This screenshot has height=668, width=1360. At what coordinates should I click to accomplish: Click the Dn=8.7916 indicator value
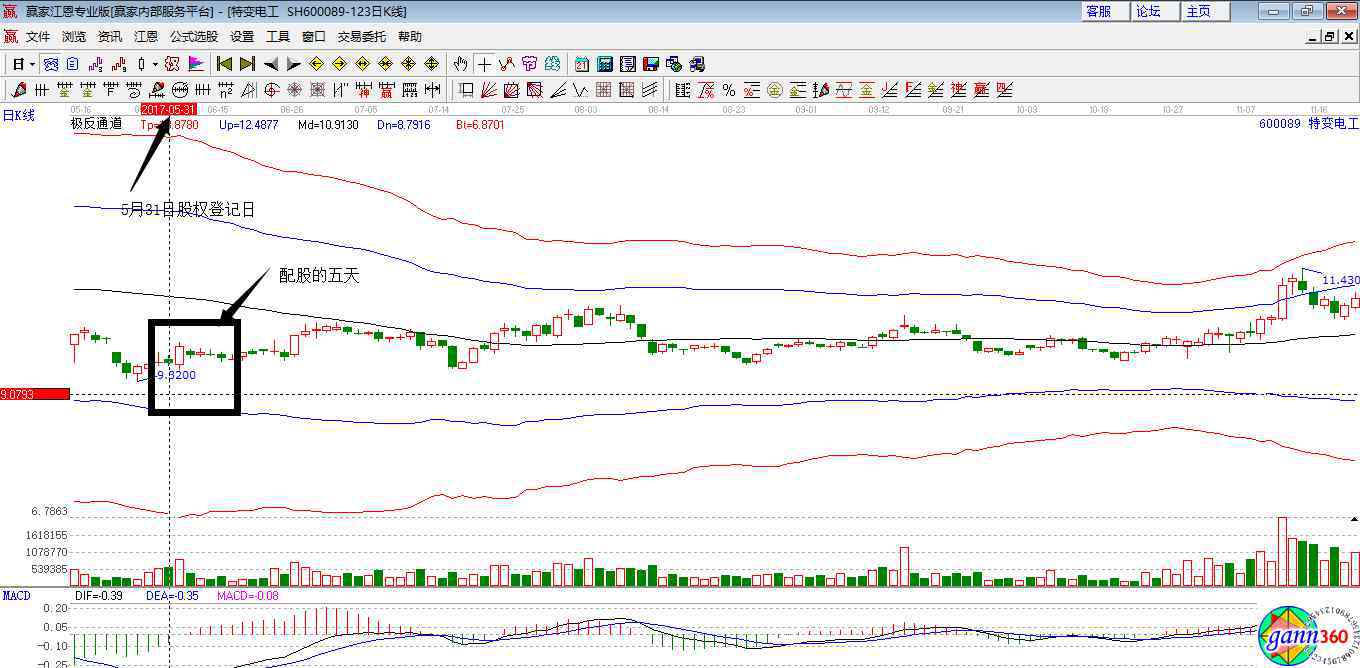pyautogui.click(x=404, y=125)
